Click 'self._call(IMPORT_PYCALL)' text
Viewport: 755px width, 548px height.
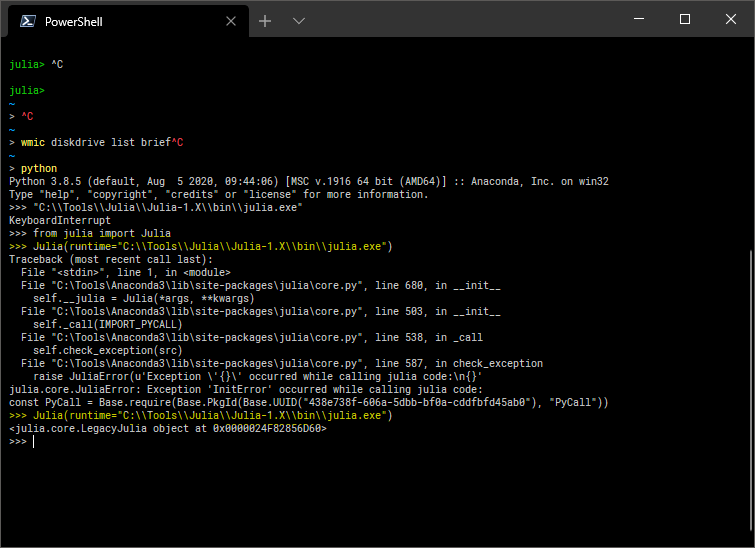pos(108,325)
